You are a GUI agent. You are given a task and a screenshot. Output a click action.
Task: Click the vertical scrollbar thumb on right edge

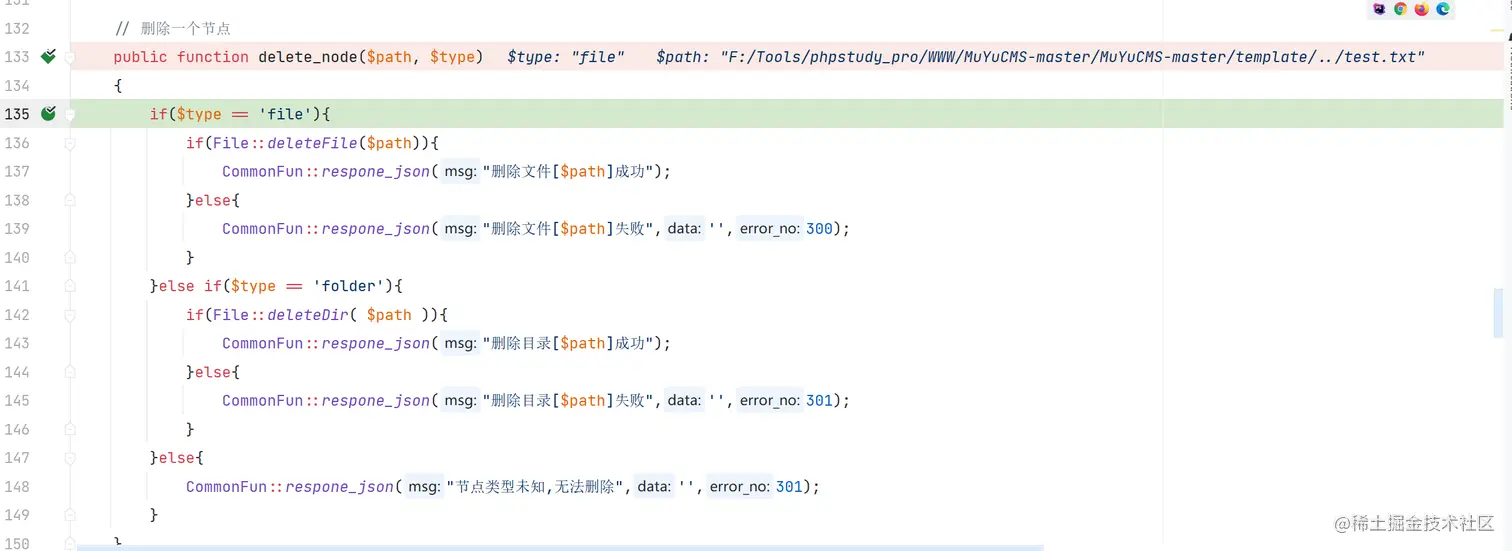click(1498, 312)
